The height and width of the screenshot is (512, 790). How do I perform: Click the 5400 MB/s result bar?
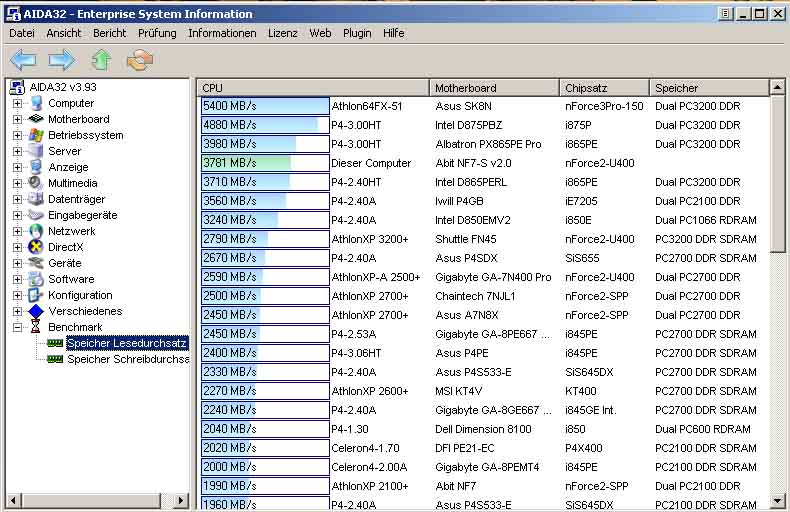point(265,106)
